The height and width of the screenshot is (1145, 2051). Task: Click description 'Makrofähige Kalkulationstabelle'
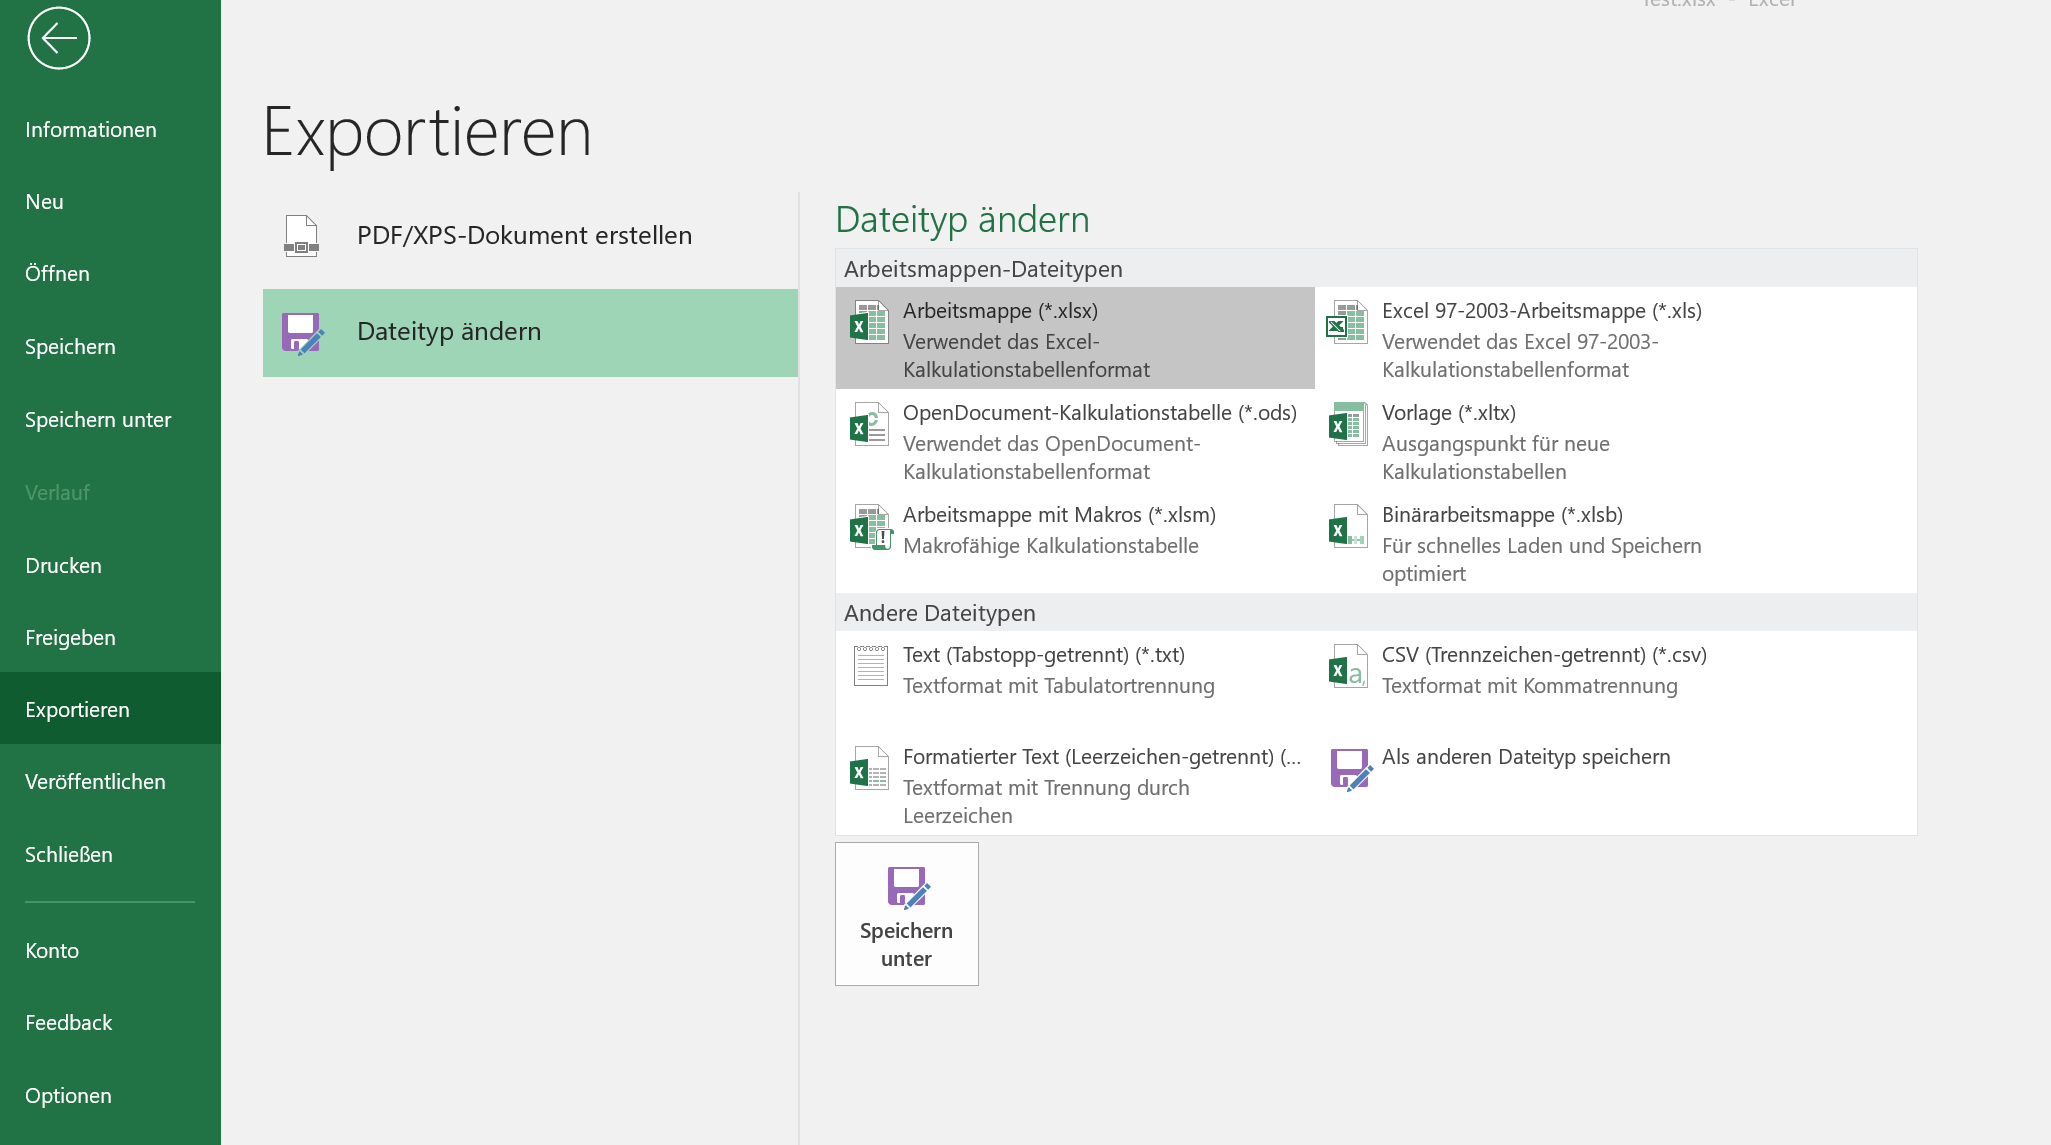click(1051, 546)
